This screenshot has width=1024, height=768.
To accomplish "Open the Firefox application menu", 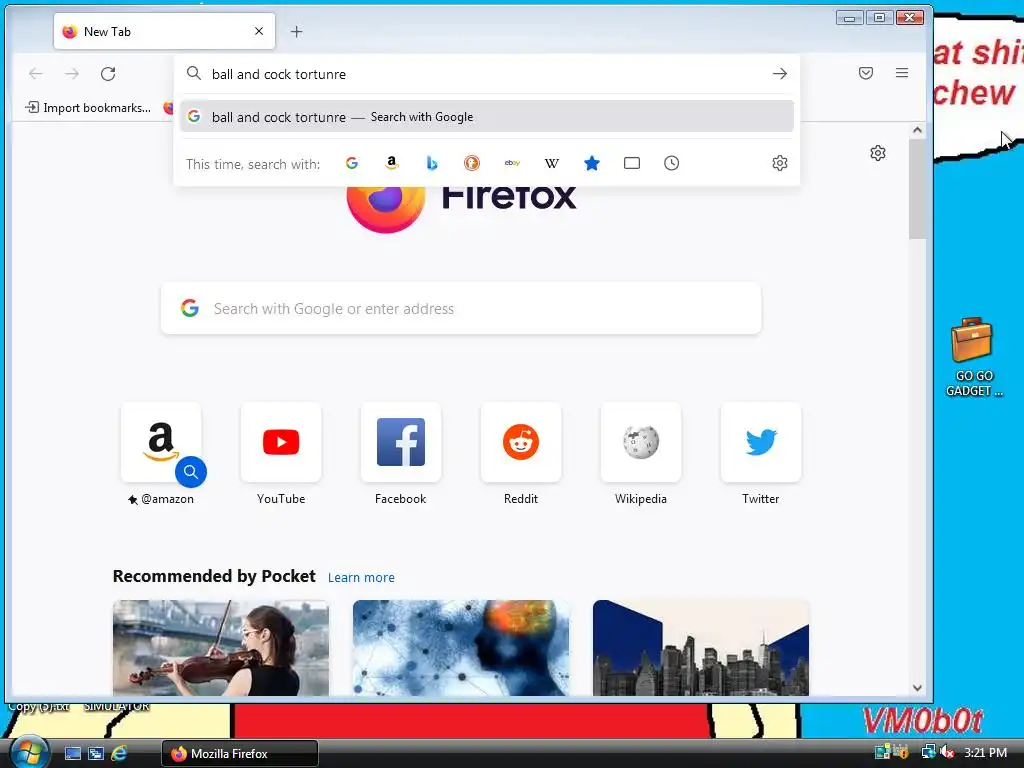I will coord(902,73).
